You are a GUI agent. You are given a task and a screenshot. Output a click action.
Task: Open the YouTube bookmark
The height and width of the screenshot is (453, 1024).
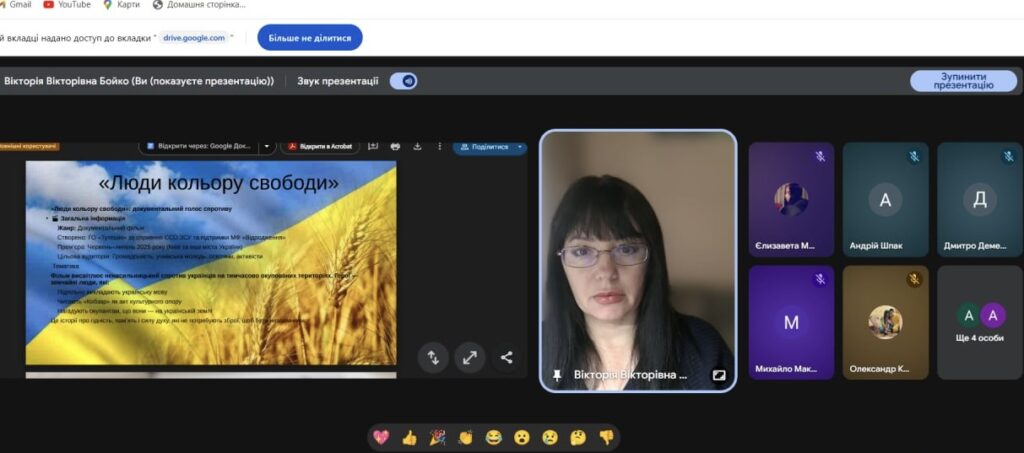(67, 5)
